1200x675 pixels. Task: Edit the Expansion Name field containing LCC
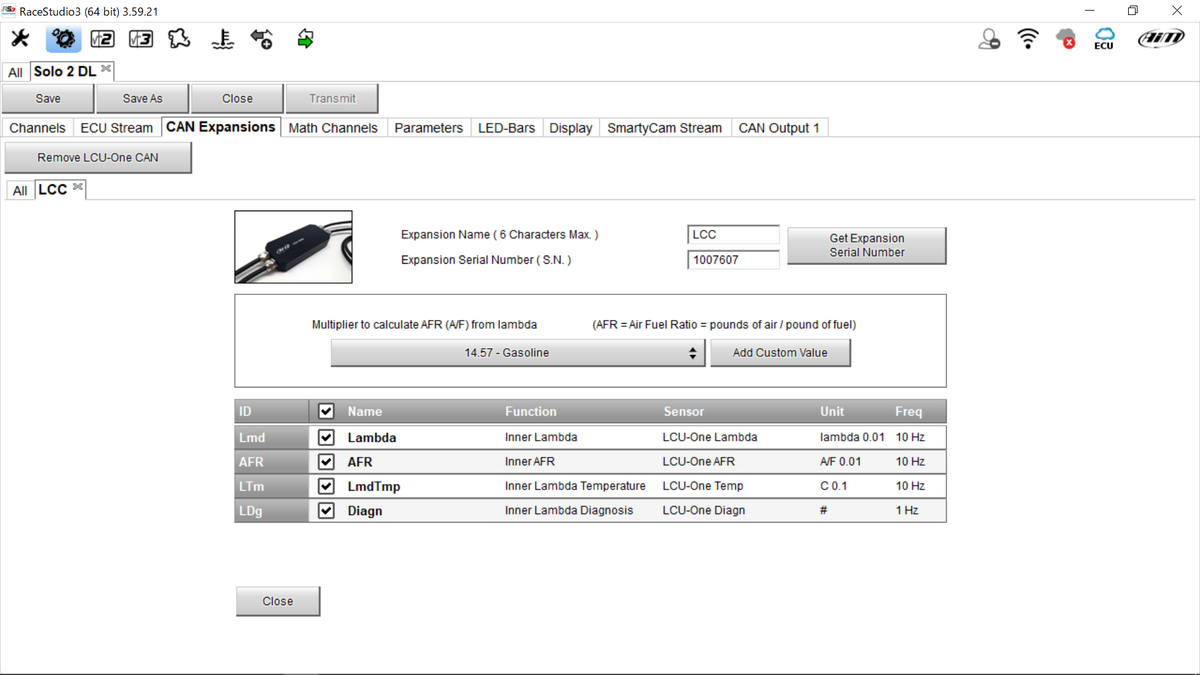(733, 235)
